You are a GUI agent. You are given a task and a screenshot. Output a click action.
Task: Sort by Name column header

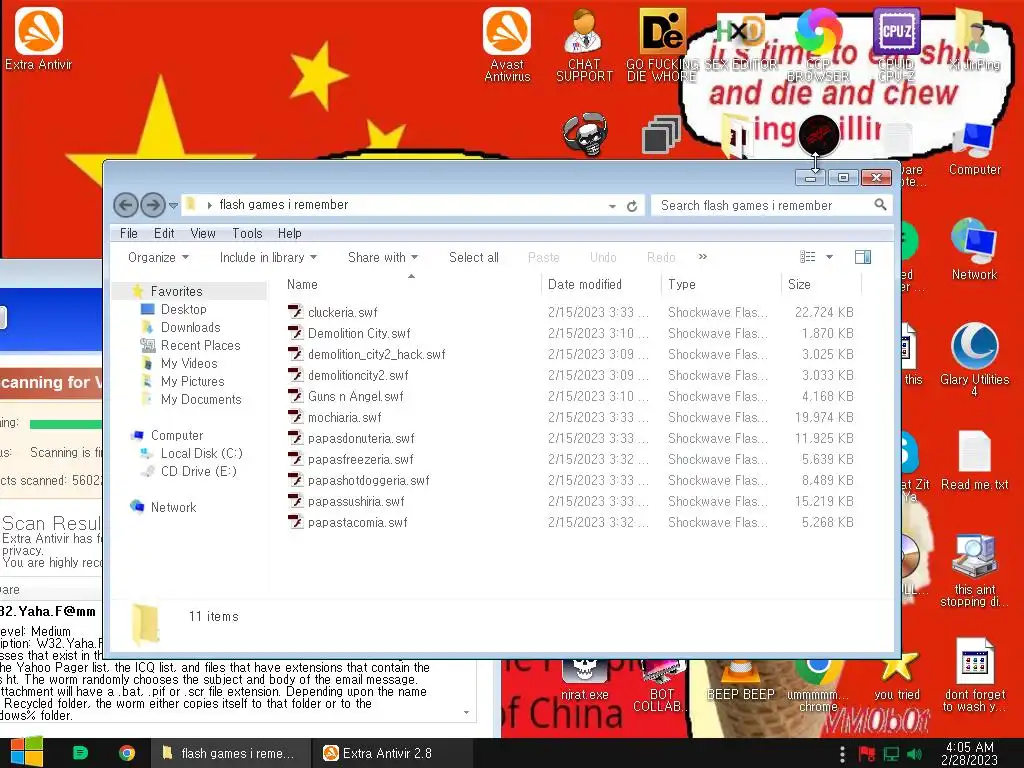tap(411, 284)
